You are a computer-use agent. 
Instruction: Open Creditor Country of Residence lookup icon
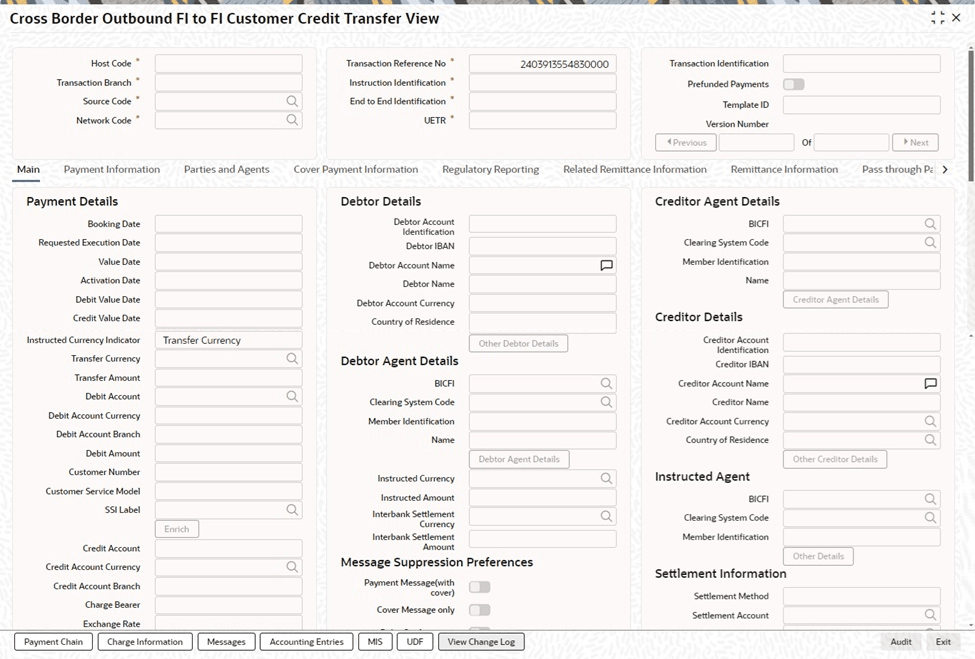point(930,440)
